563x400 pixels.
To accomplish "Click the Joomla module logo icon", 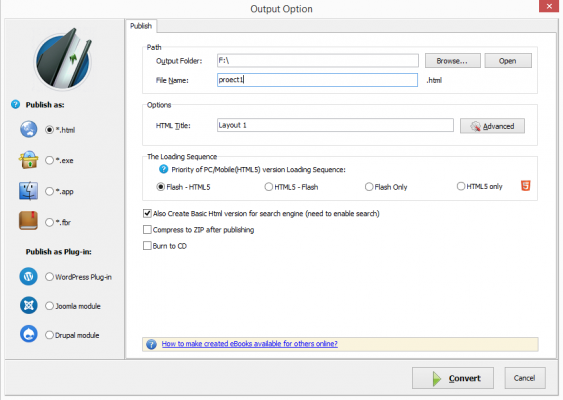I will [28, 306].
